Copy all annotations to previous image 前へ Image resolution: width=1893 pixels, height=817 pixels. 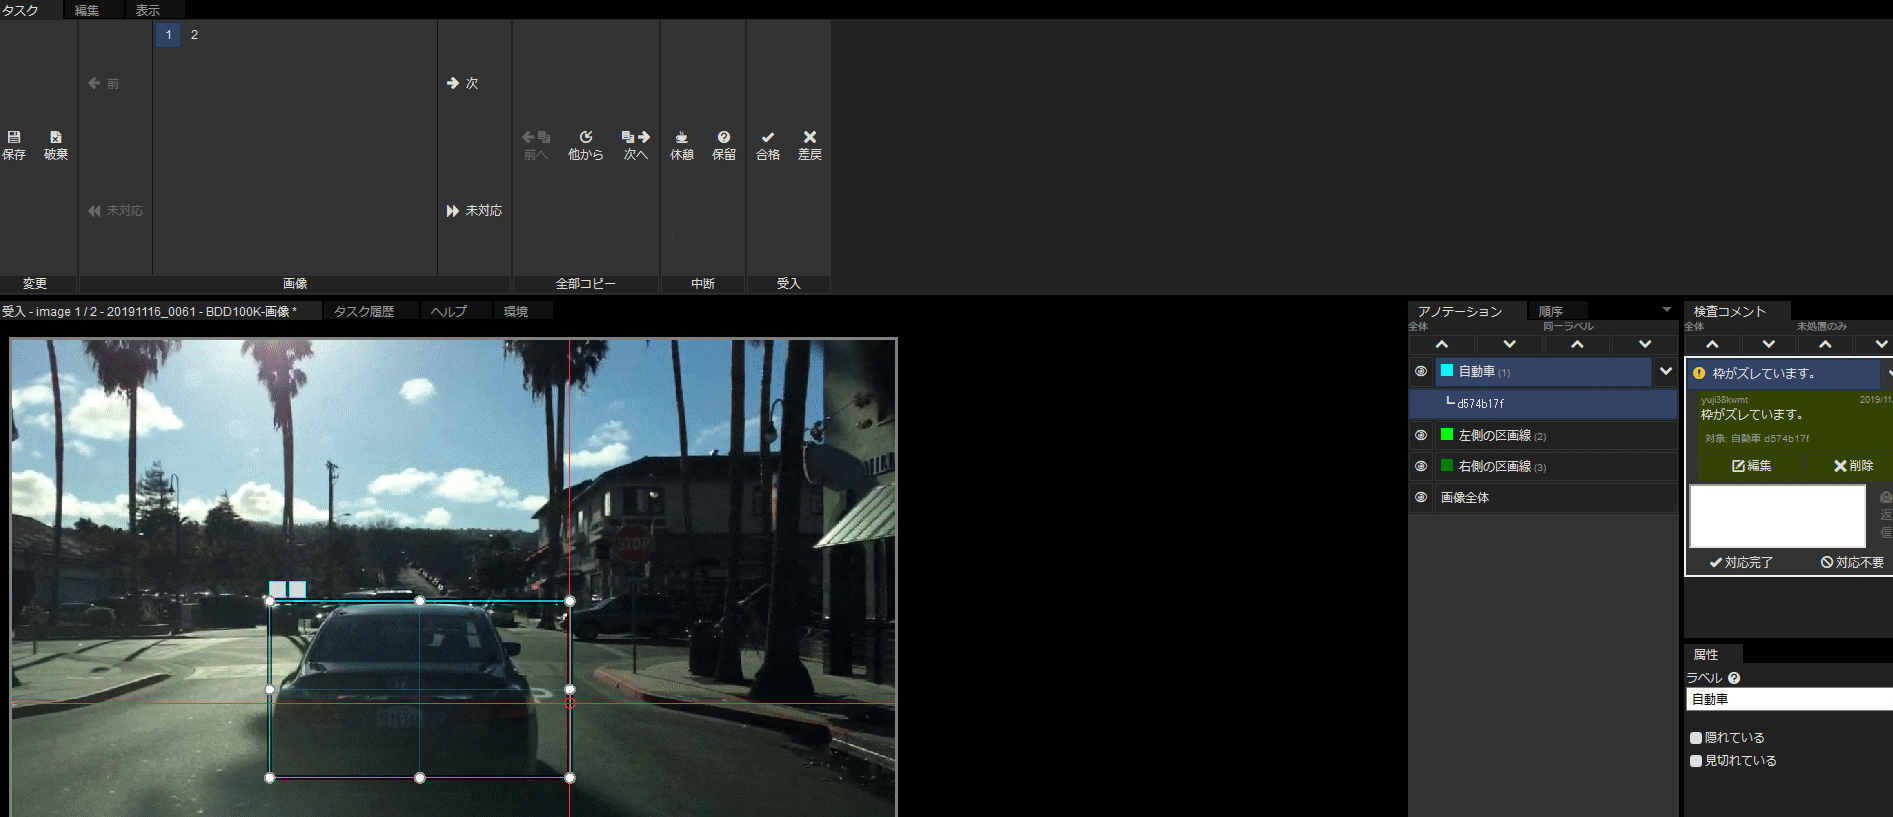click(536, 145)
